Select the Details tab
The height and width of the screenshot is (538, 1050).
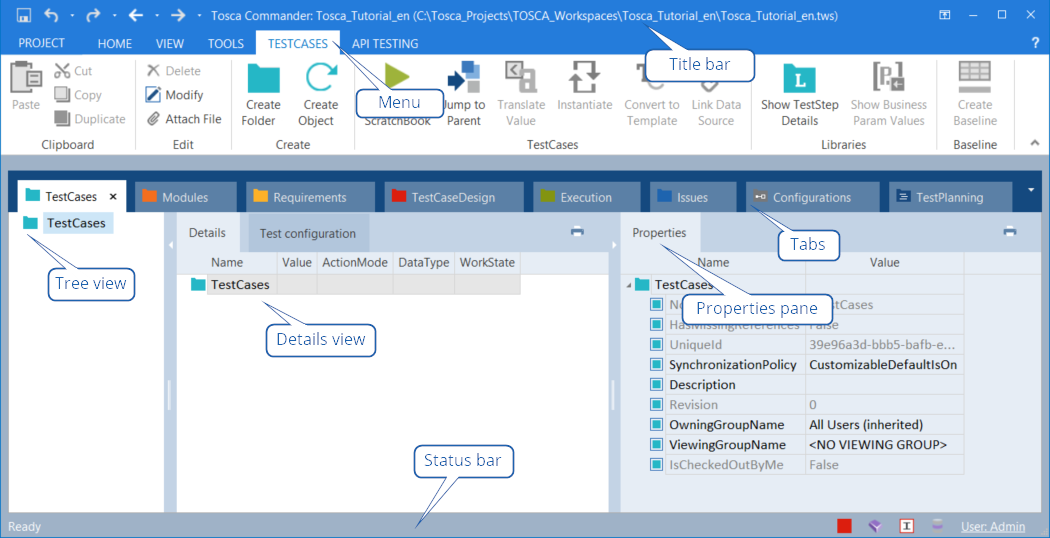tap(207, 232)
